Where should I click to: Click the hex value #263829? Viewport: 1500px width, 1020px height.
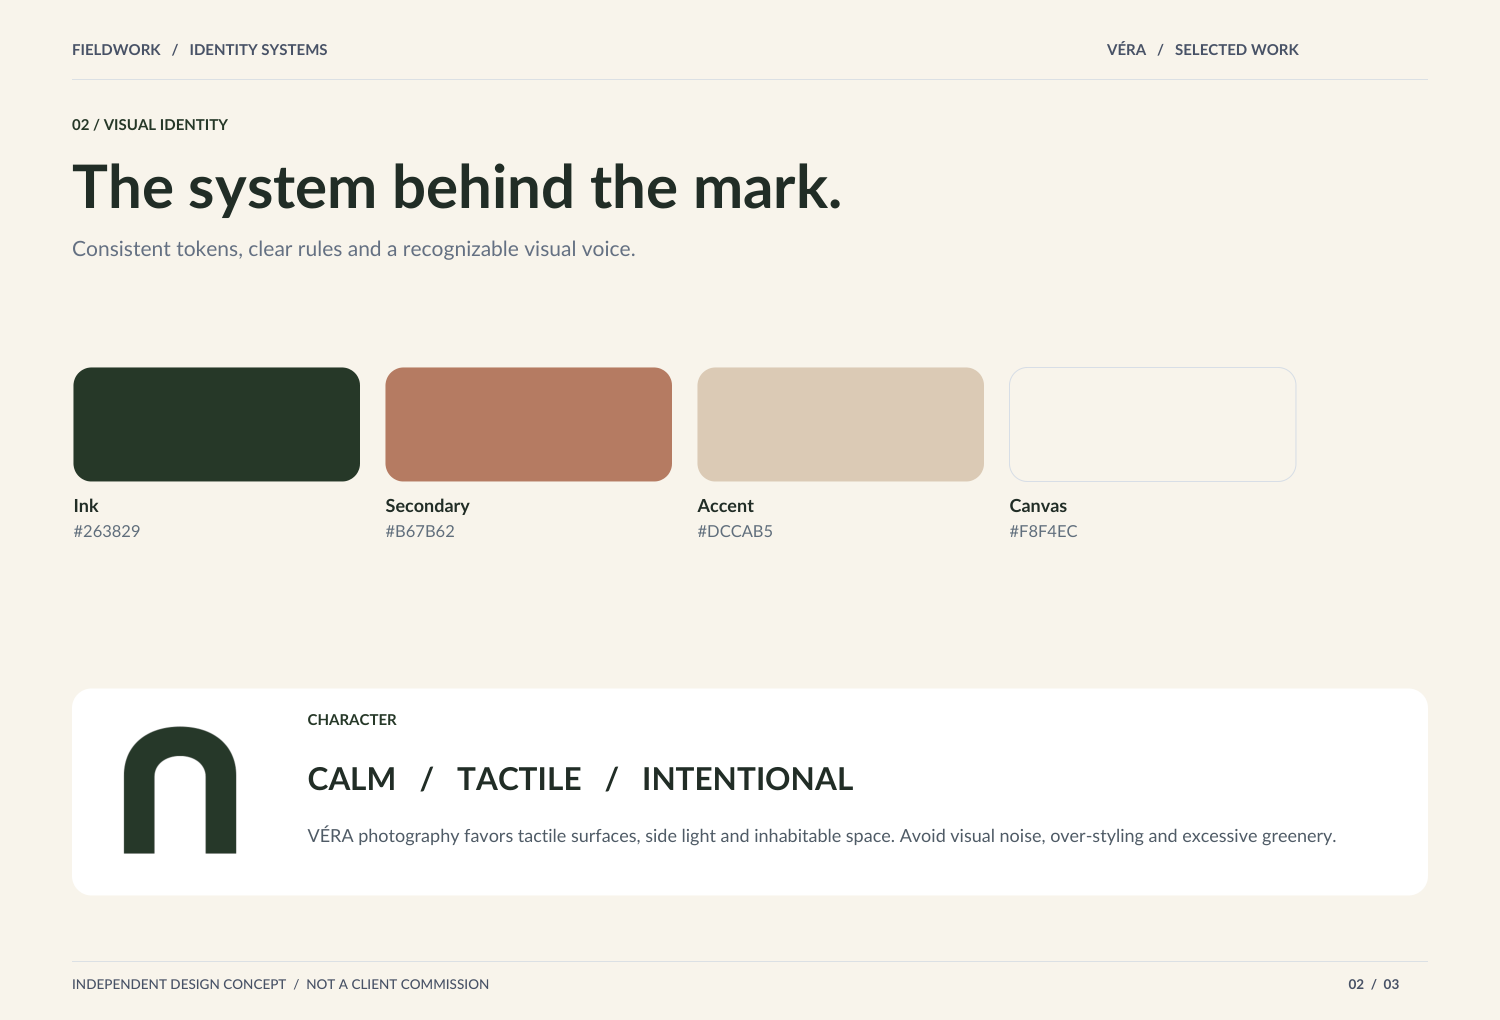pyautogui.click(x=107, y=531)
